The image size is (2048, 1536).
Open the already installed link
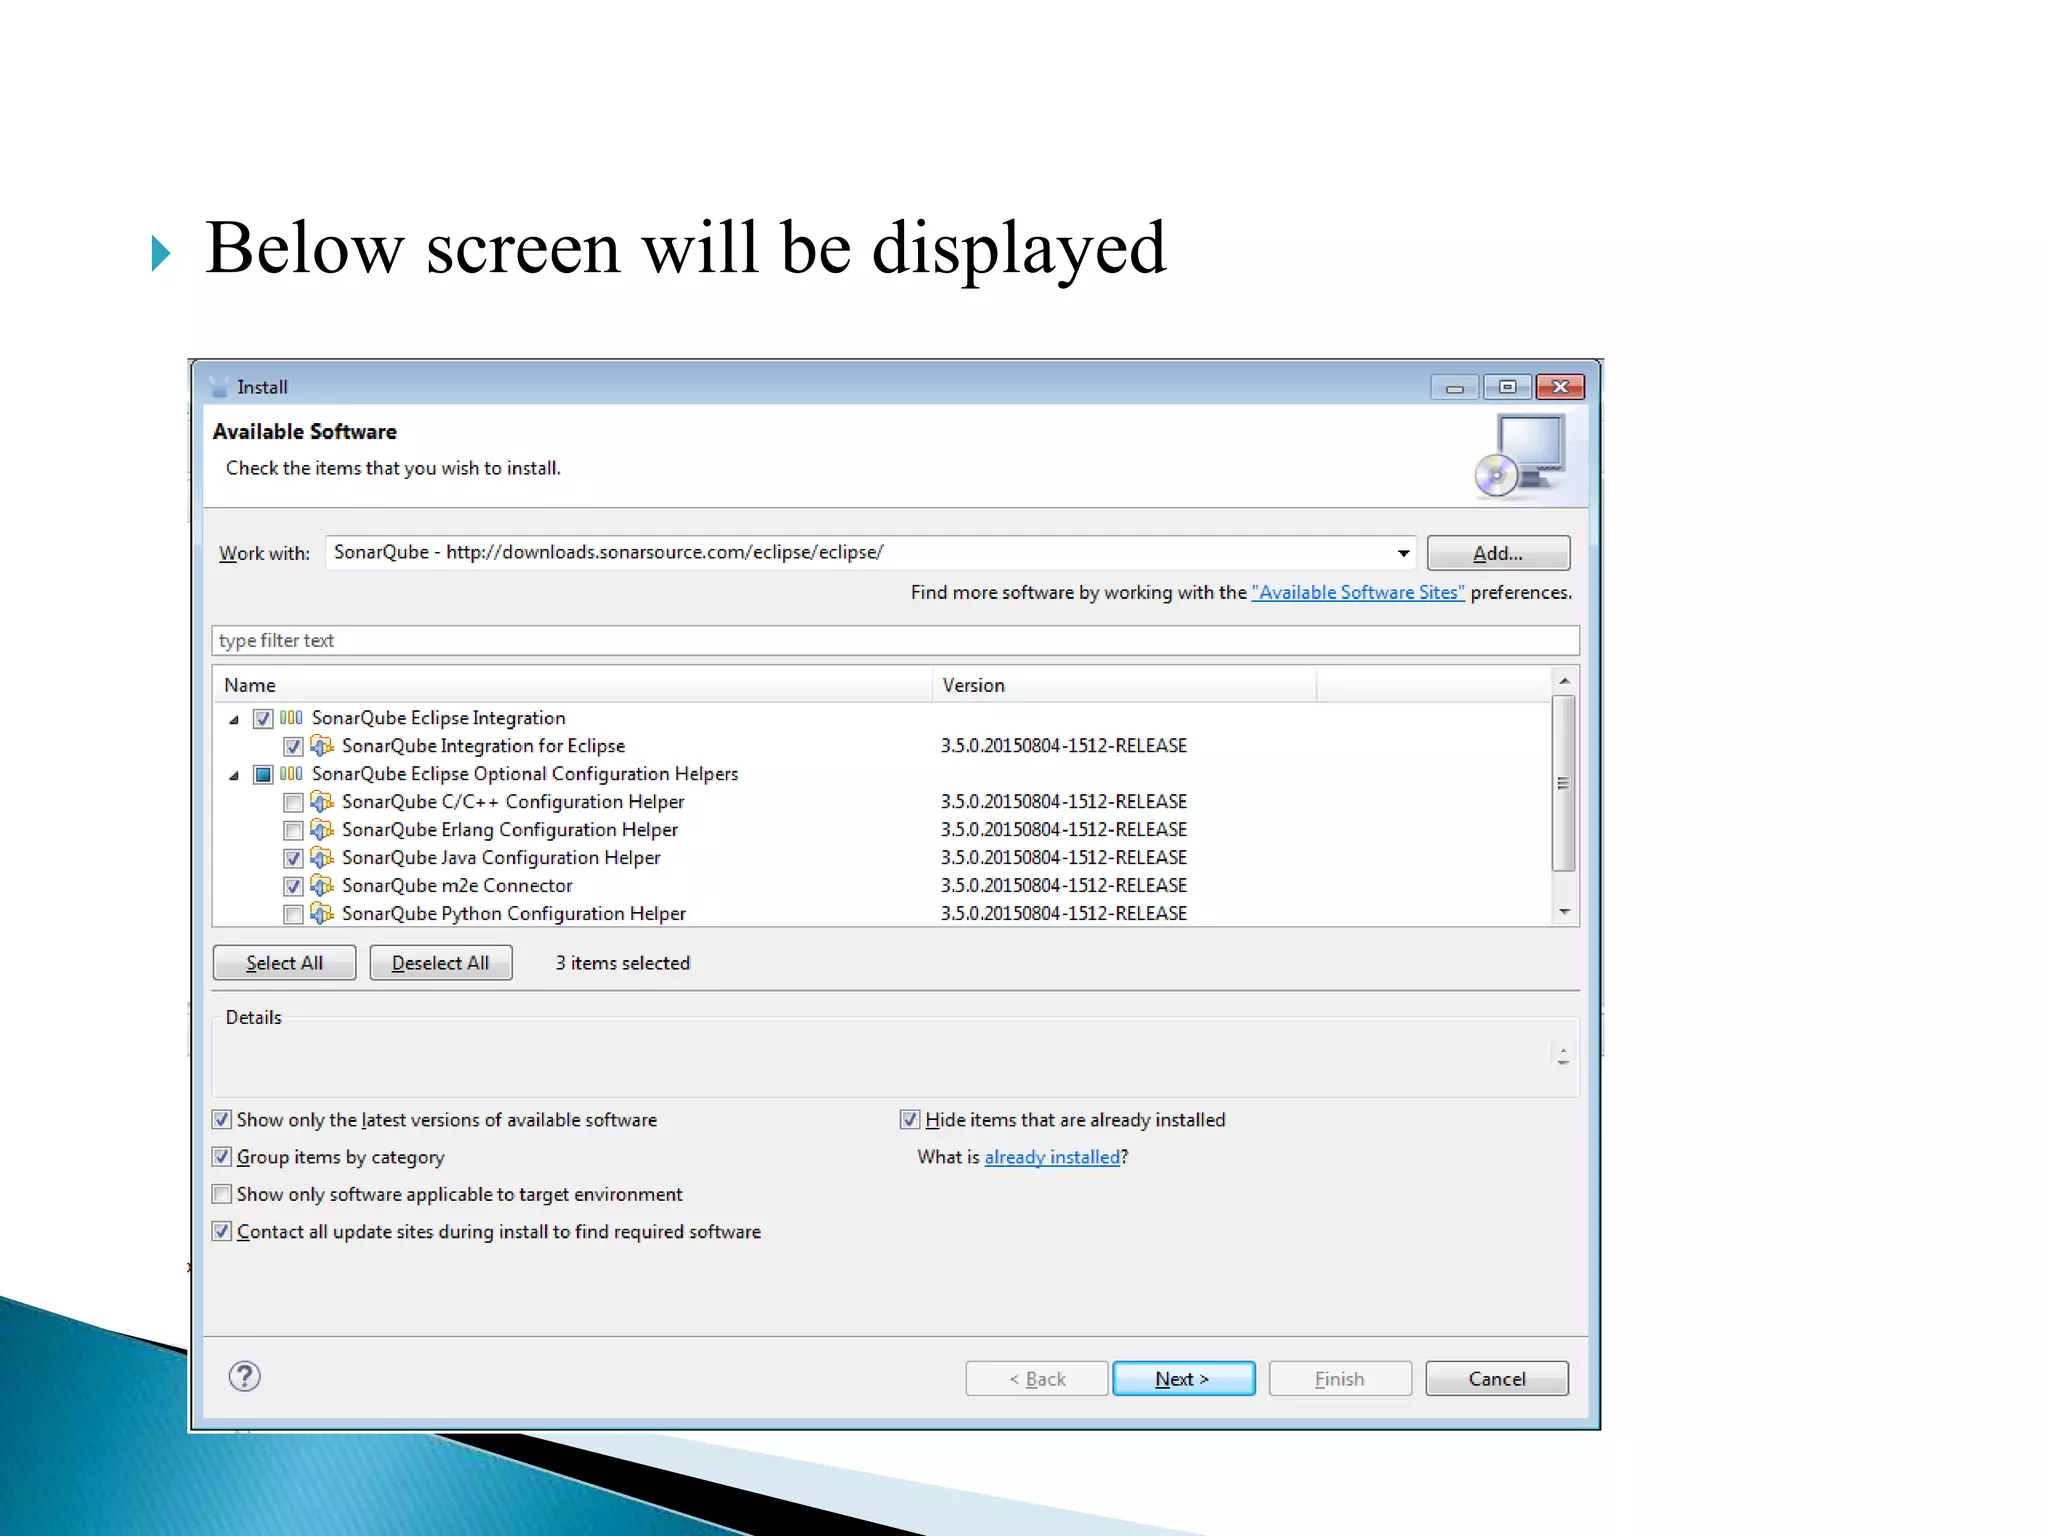point(1052,1157)
